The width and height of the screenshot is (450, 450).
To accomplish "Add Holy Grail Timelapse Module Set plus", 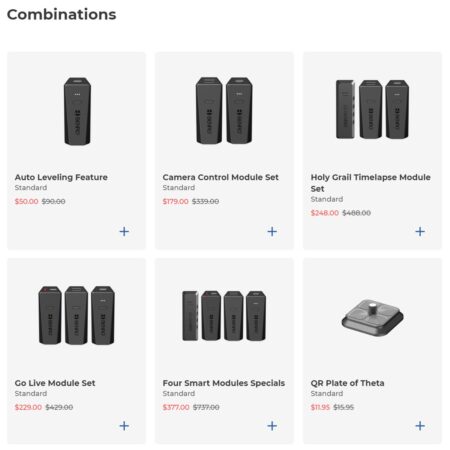I will [420, 231].
